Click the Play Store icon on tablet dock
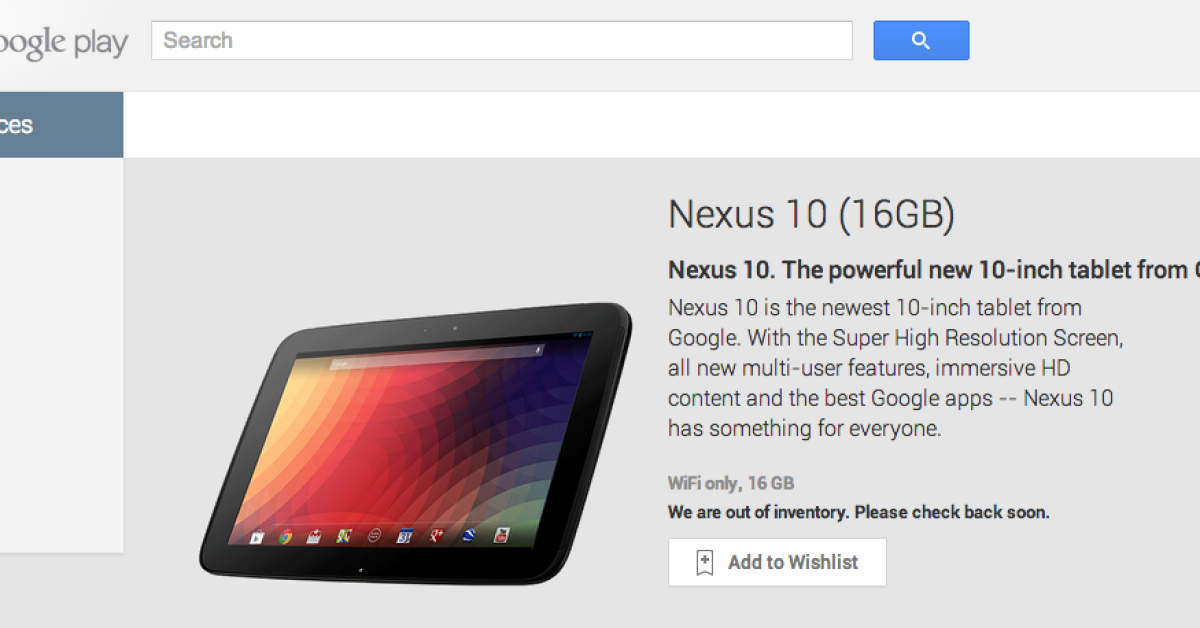Viewport: 1200px width, 628px height. (x=256, y=538)
